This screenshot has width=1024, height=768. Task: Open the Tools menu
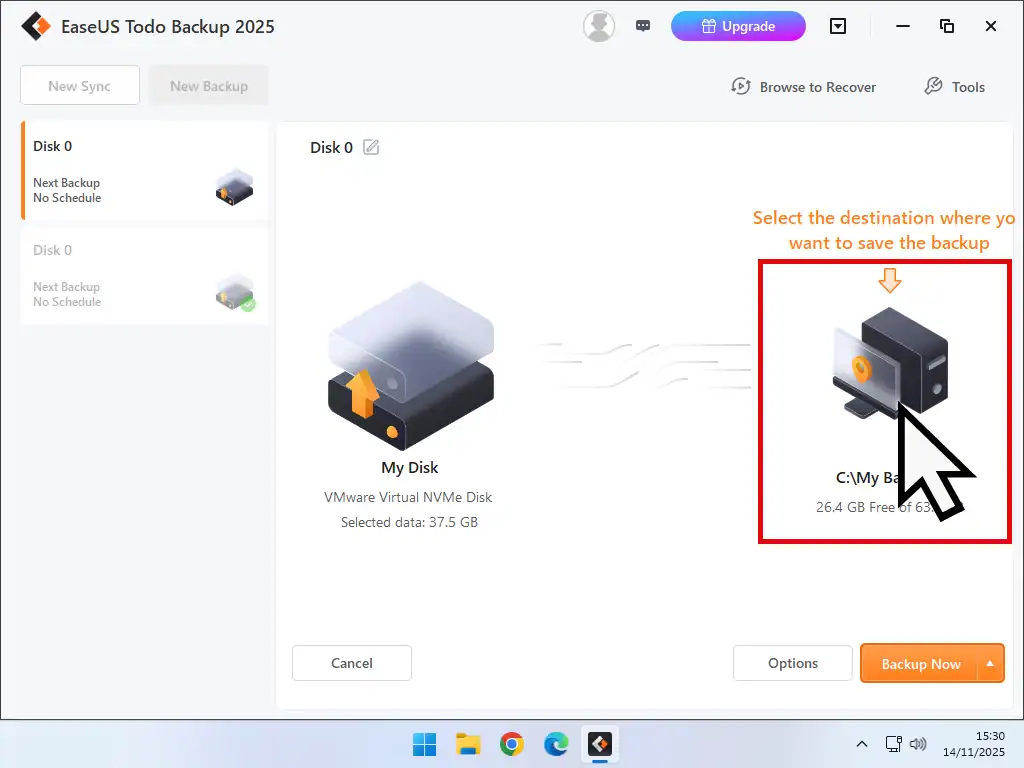coord(953,87)
